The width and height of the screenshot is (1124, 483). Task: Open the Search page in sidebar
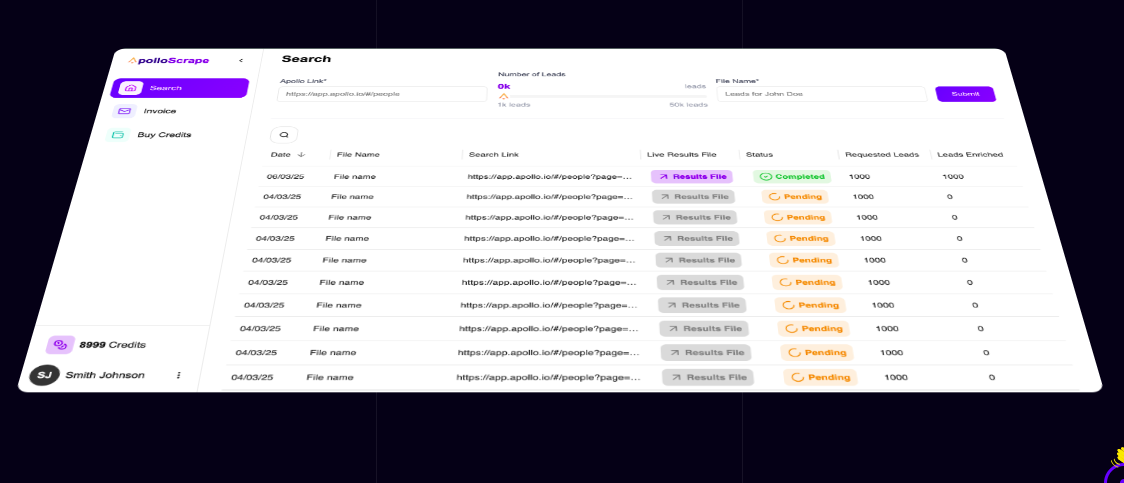point(179,88)
